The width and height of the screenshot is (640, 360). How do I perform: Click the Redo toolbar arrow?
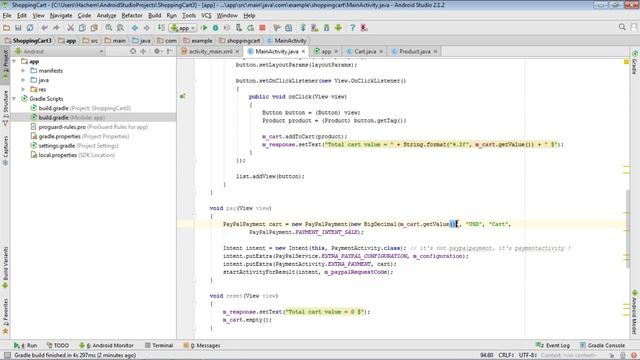(x=56, y=28)
